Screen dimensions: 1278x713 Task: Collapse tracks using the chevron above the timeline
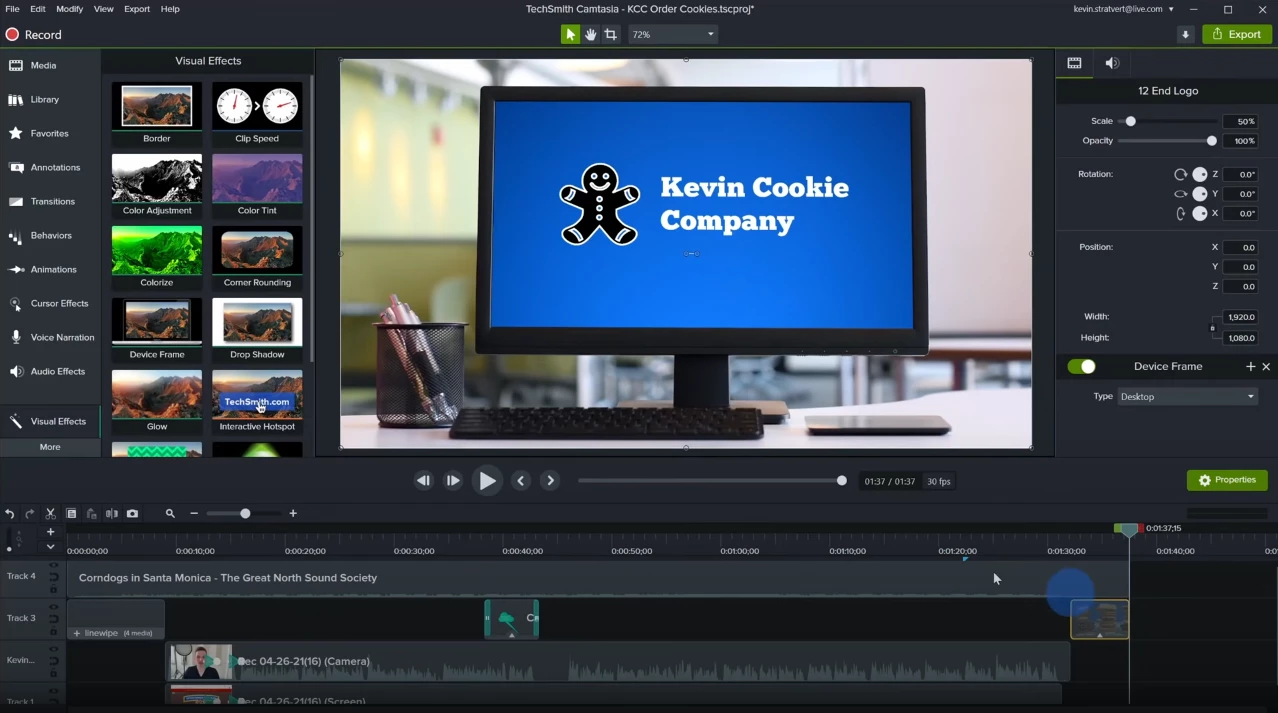point(50,546)
